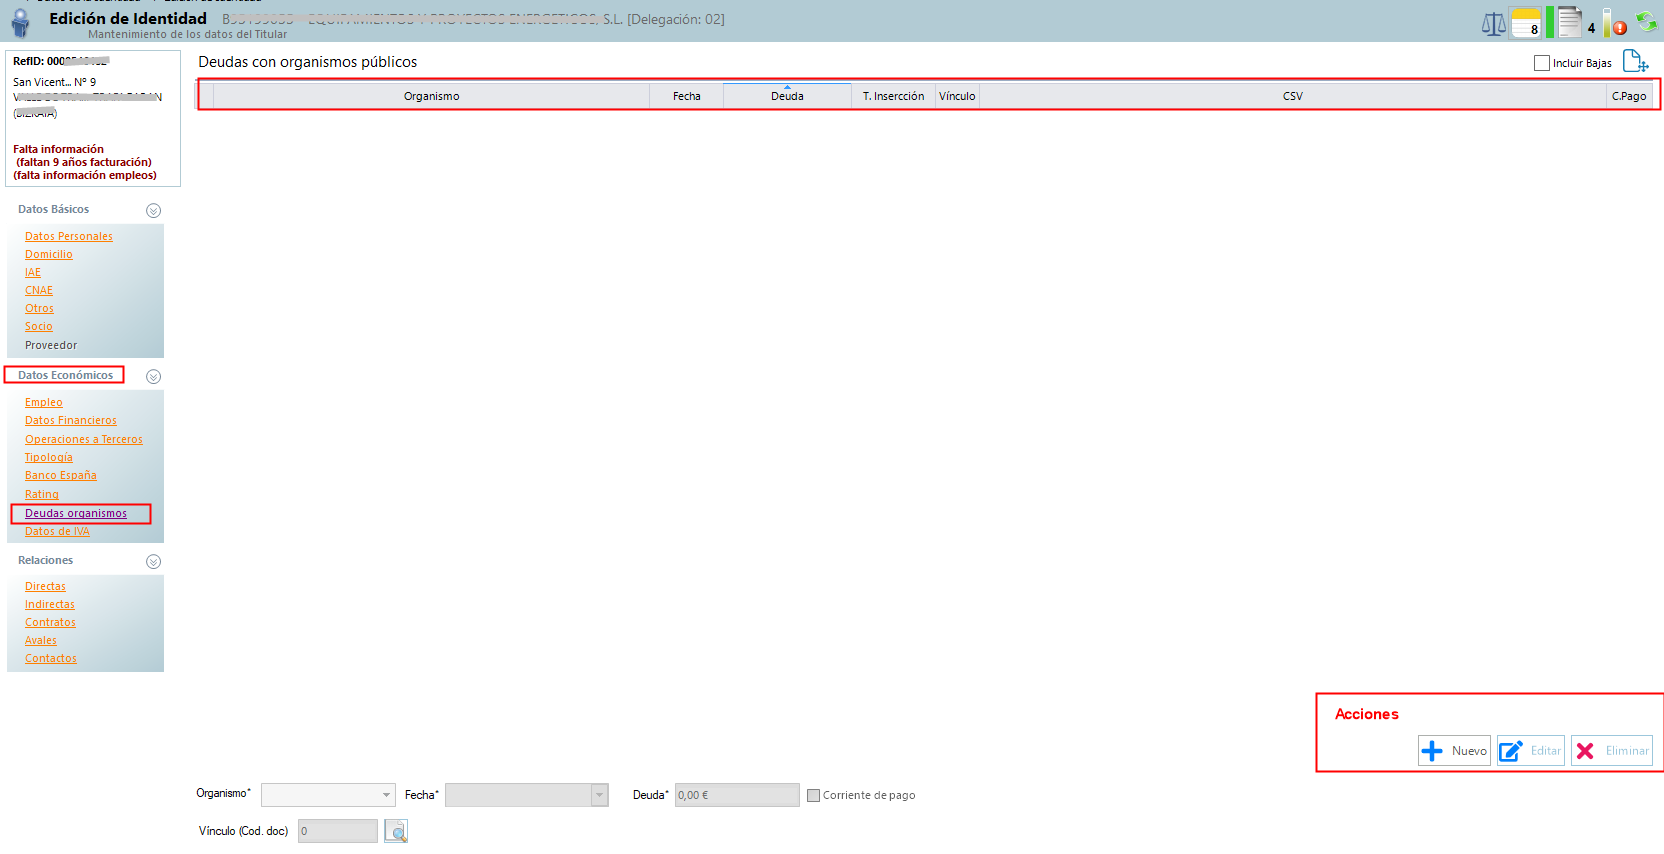Image resolution: width=1664 pixels, height=854 pixels.
Task: Click the Deuda amount input field
Action: 736,795
